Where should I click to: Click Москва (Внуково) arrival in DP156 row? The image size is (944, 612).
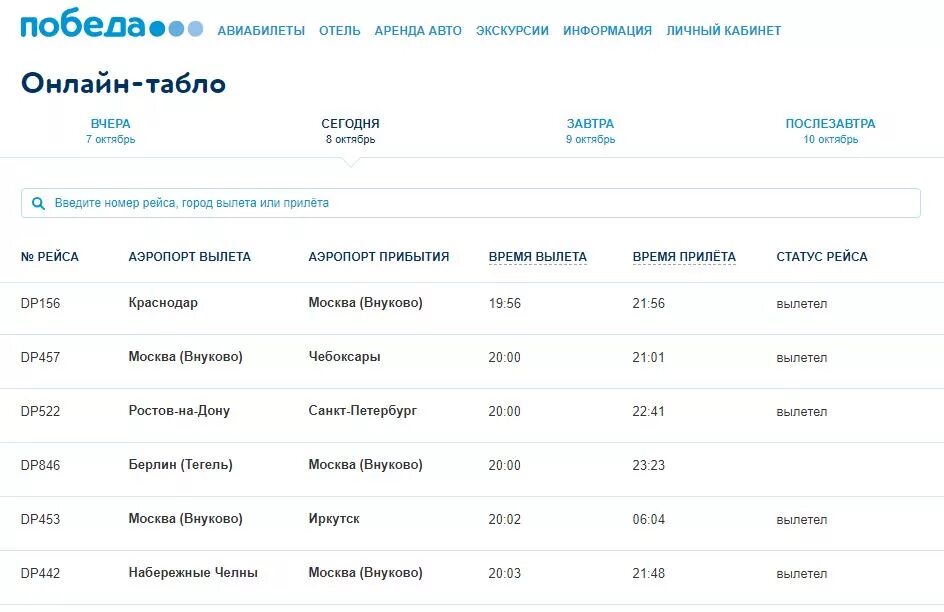pyautogui.click(x=365, y=303)
